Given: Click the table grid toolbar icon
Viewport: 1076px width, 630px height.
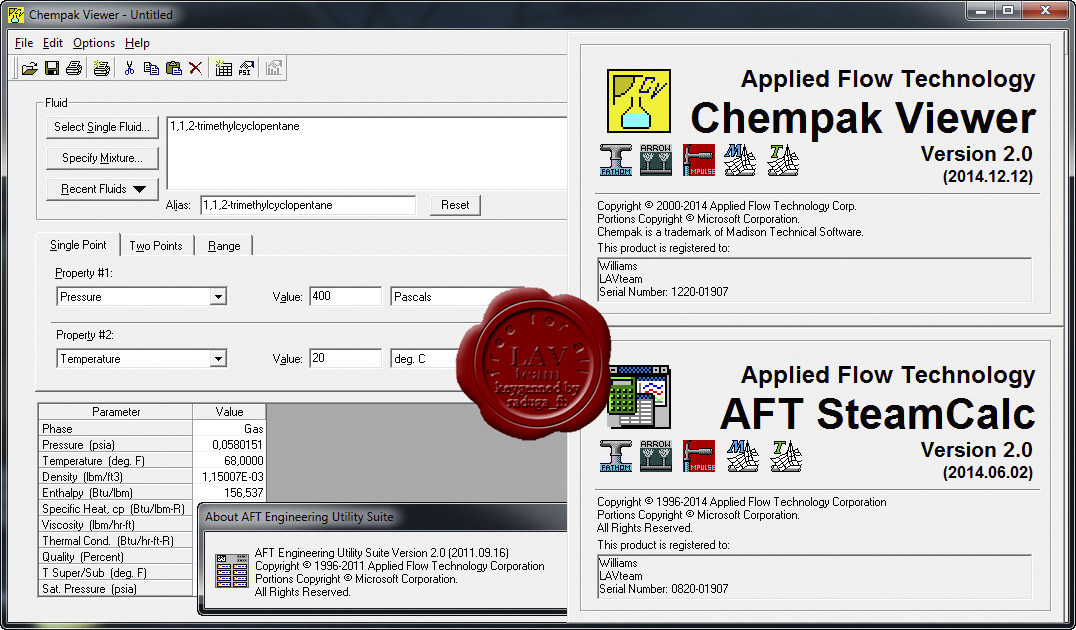Looking at the screenshot, I should click(x=223, y=68).
